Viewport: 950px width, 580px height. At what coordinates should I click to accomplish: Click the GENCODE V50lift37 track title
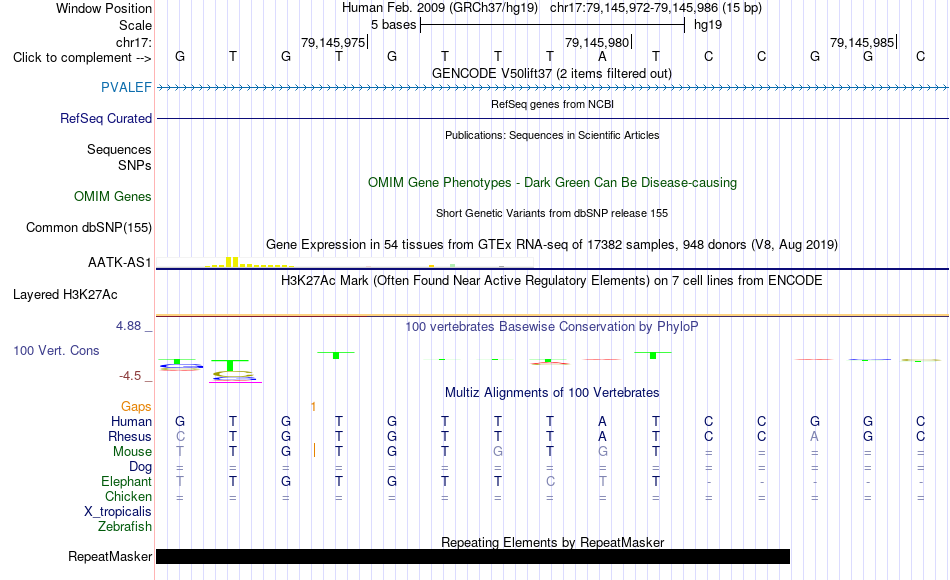tap(551, 73)
